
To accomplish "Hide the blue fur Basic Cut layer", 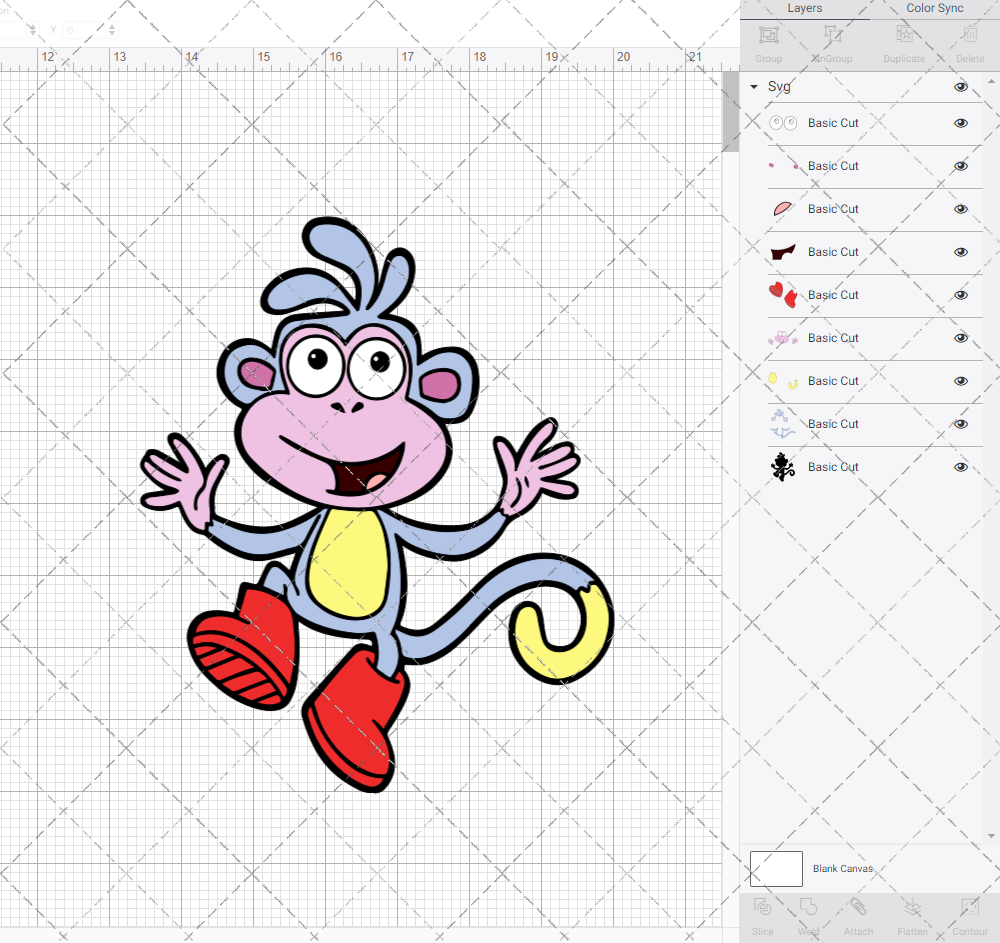I will tap(960, 424).
